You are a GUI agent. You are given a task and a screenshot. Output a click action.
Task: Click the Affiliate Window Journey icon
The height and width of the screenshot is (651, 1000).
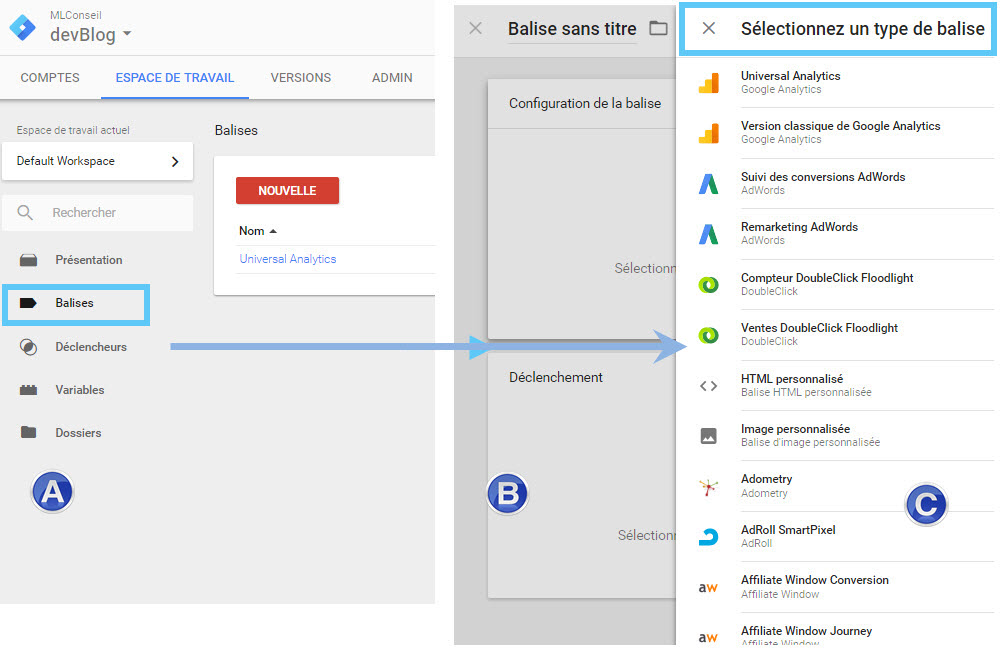pyautogui.click(x=708, y=638)
